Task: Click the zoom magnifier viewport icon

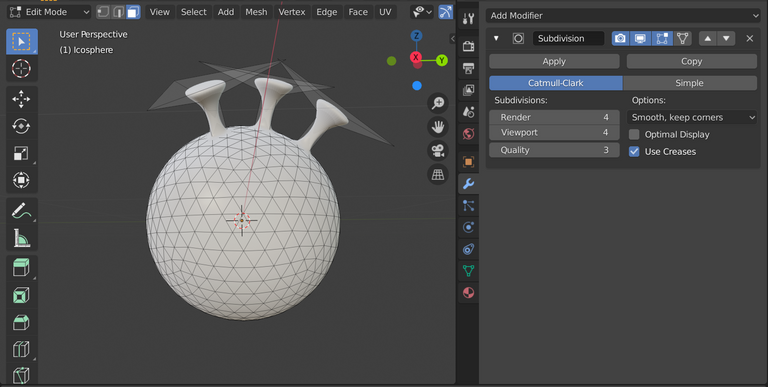Action: click(438, 103)
